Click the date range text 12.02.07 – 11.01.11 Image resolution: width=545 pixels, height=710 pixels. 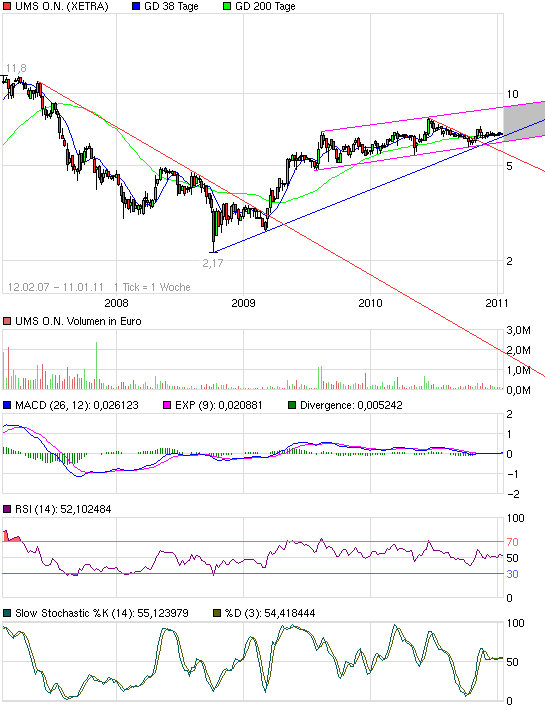[x=56, y=287]
